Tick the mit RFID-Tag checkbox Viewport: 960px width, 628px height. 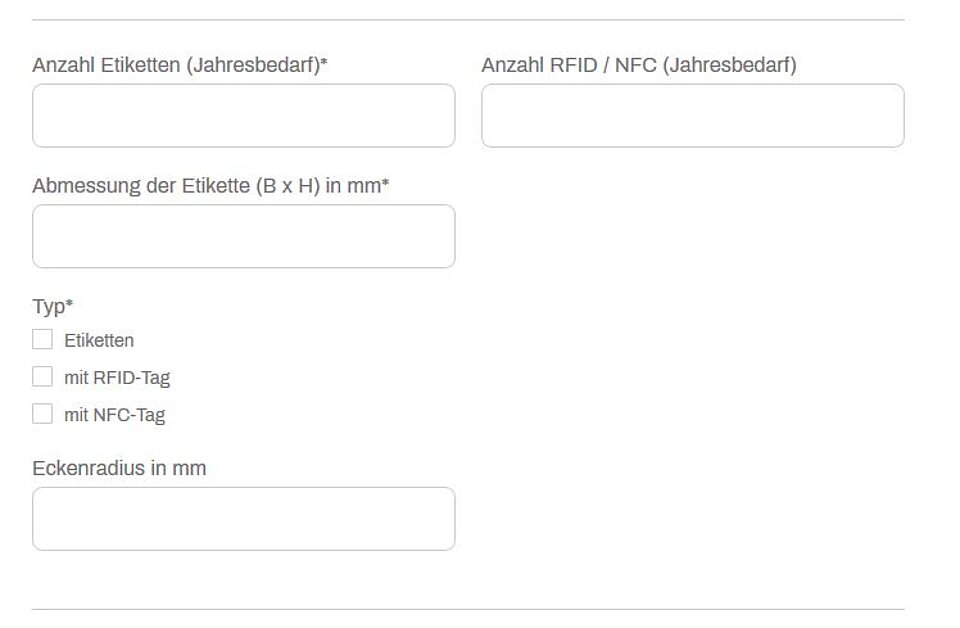coord(42,377)
